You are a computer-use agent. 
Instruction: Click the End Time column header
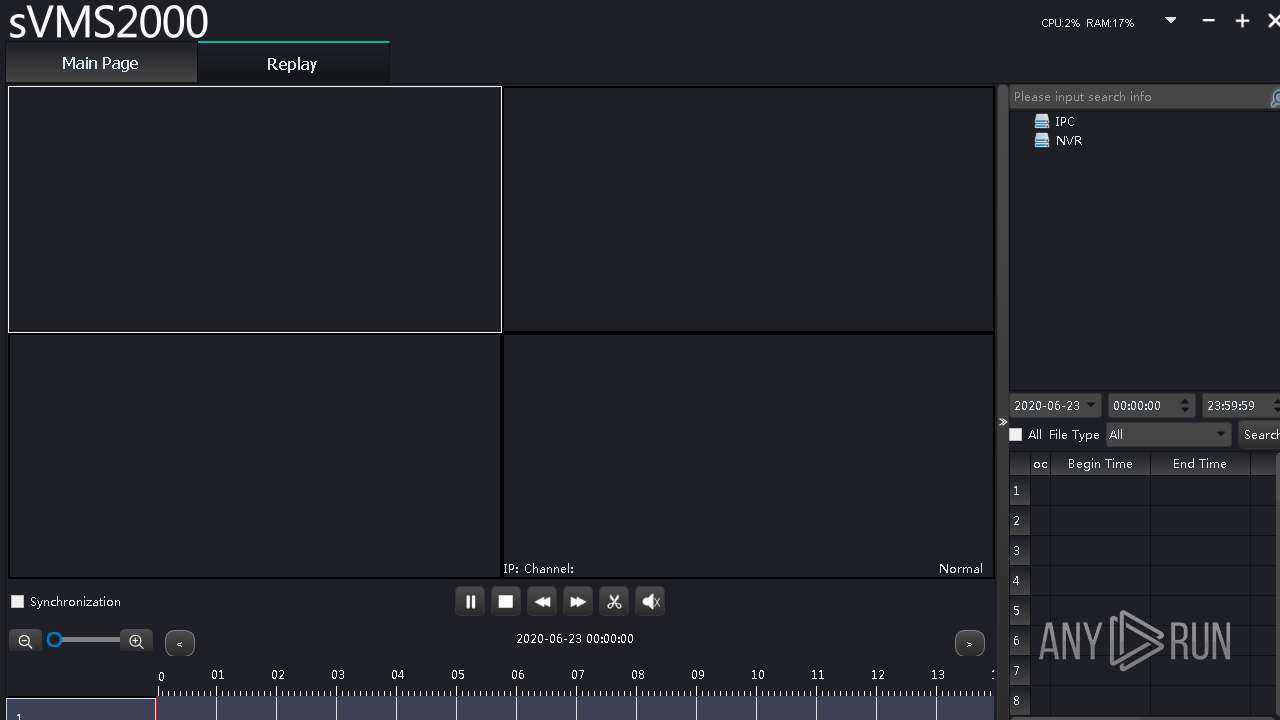coord(1200,464)
